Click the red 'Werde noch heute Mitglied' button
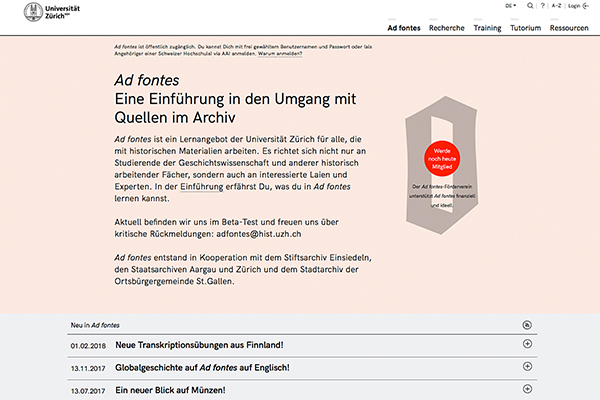This screenshot has height=400, width=600. (442, 159)
